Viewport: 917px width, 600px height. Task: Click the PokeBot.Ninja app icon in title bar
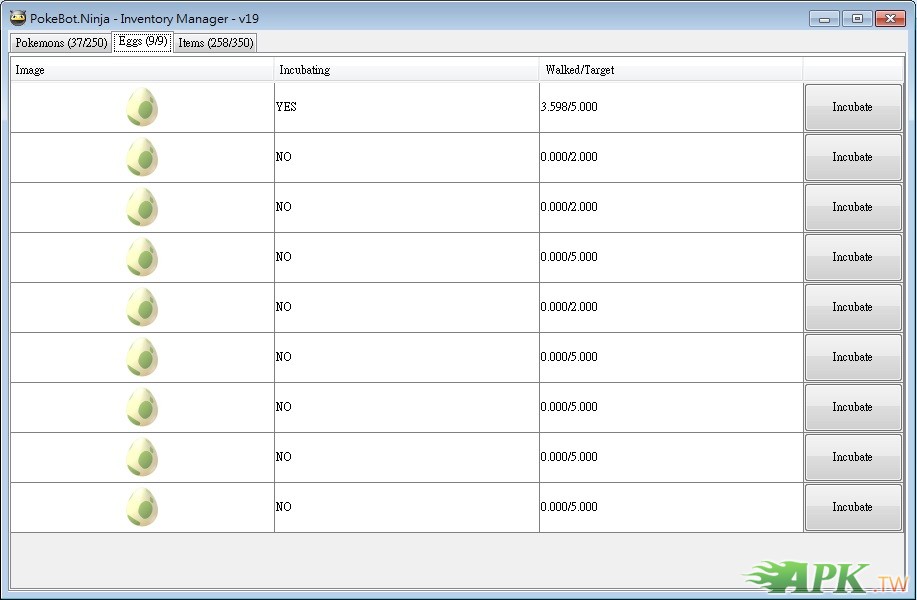pyautogui.click(x=18, y=17)
